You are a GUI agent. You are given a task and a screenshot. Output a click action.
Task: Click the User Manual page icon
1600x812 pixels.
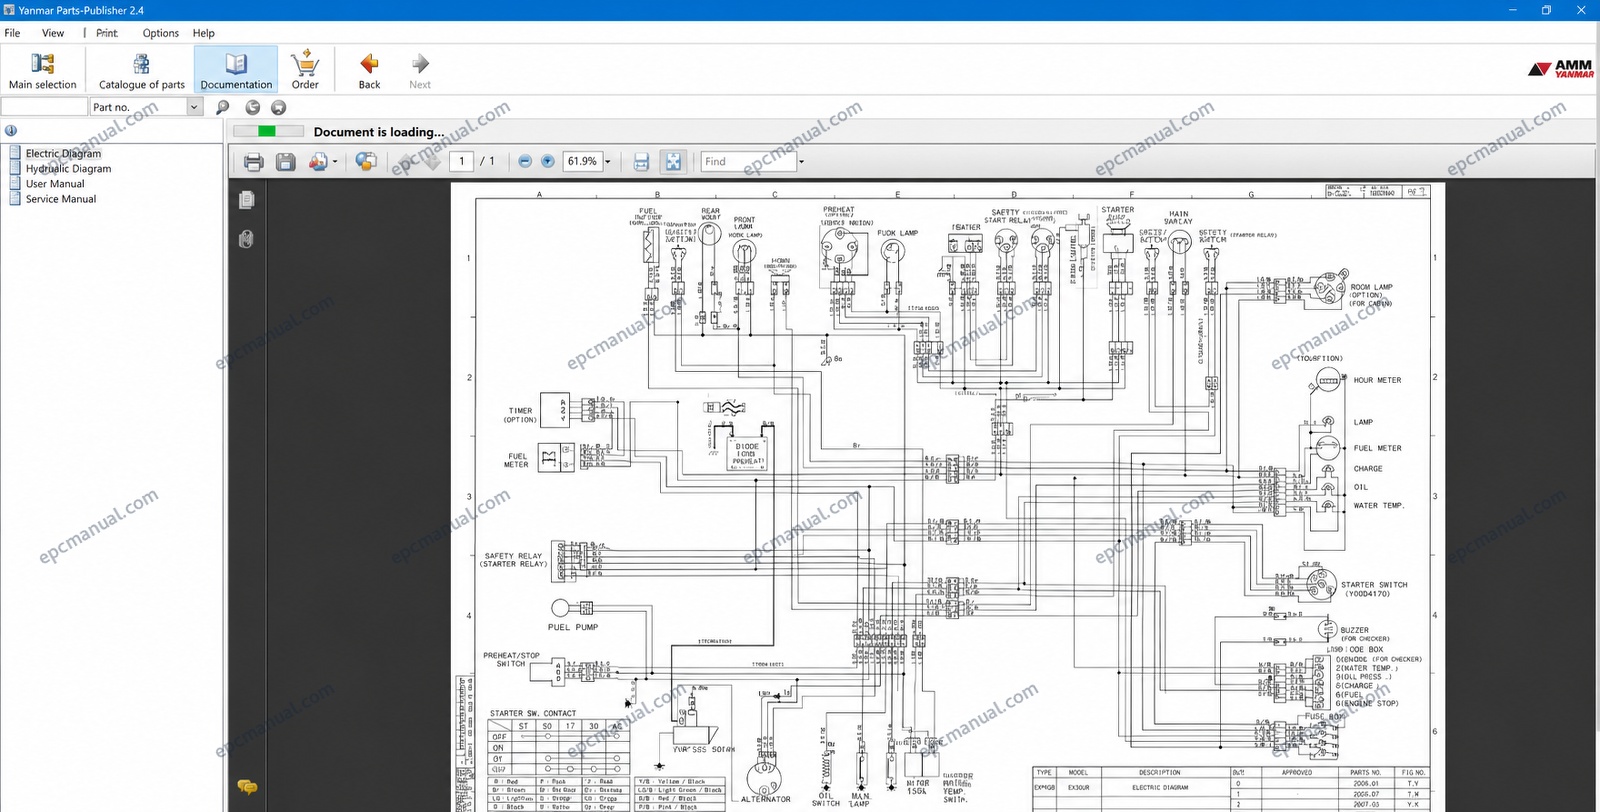click(x=15, y=183)
